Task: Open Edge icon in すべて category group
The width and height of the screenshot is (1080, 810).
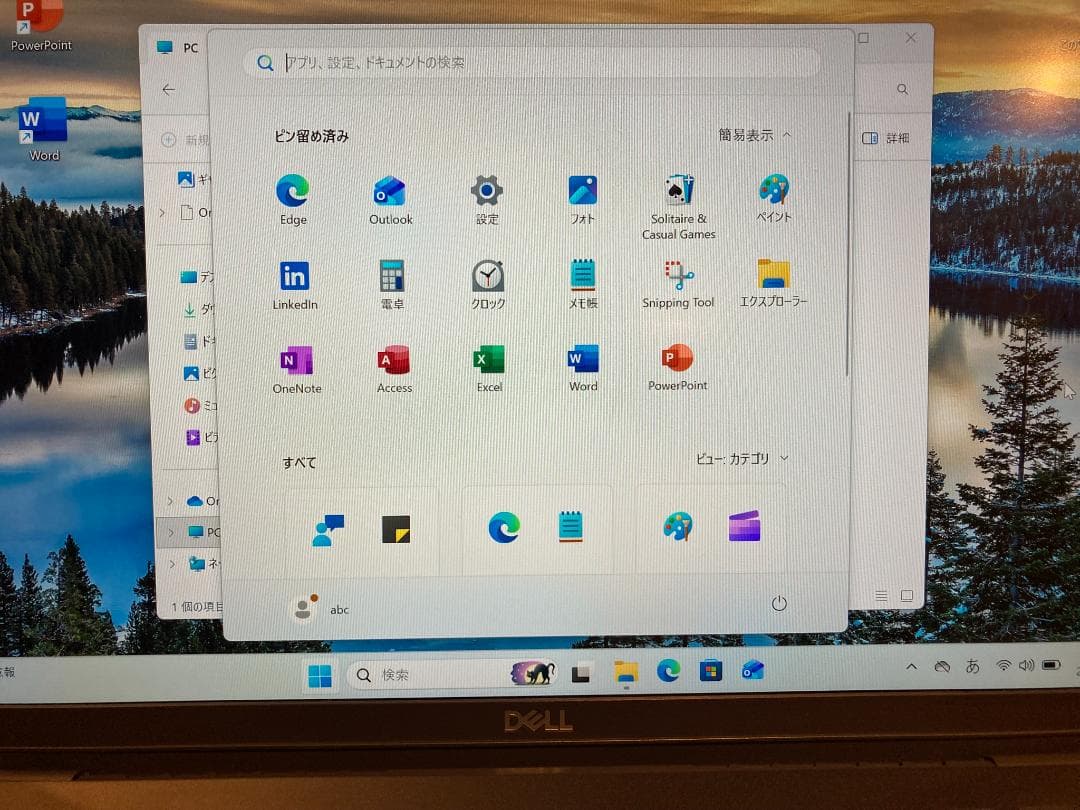Action: click(x=504, y=528)
